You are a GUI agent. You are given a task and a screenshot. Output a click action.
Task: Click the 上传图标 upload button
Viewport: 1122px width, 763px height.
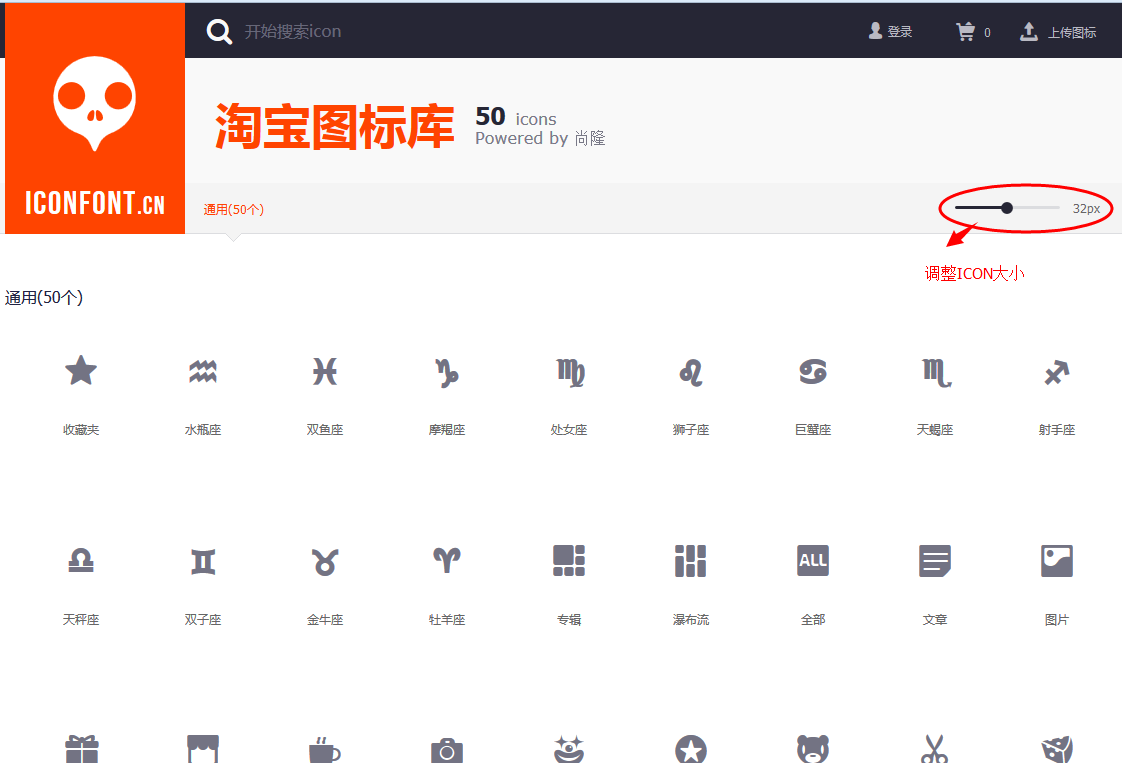click(1058, 31)
